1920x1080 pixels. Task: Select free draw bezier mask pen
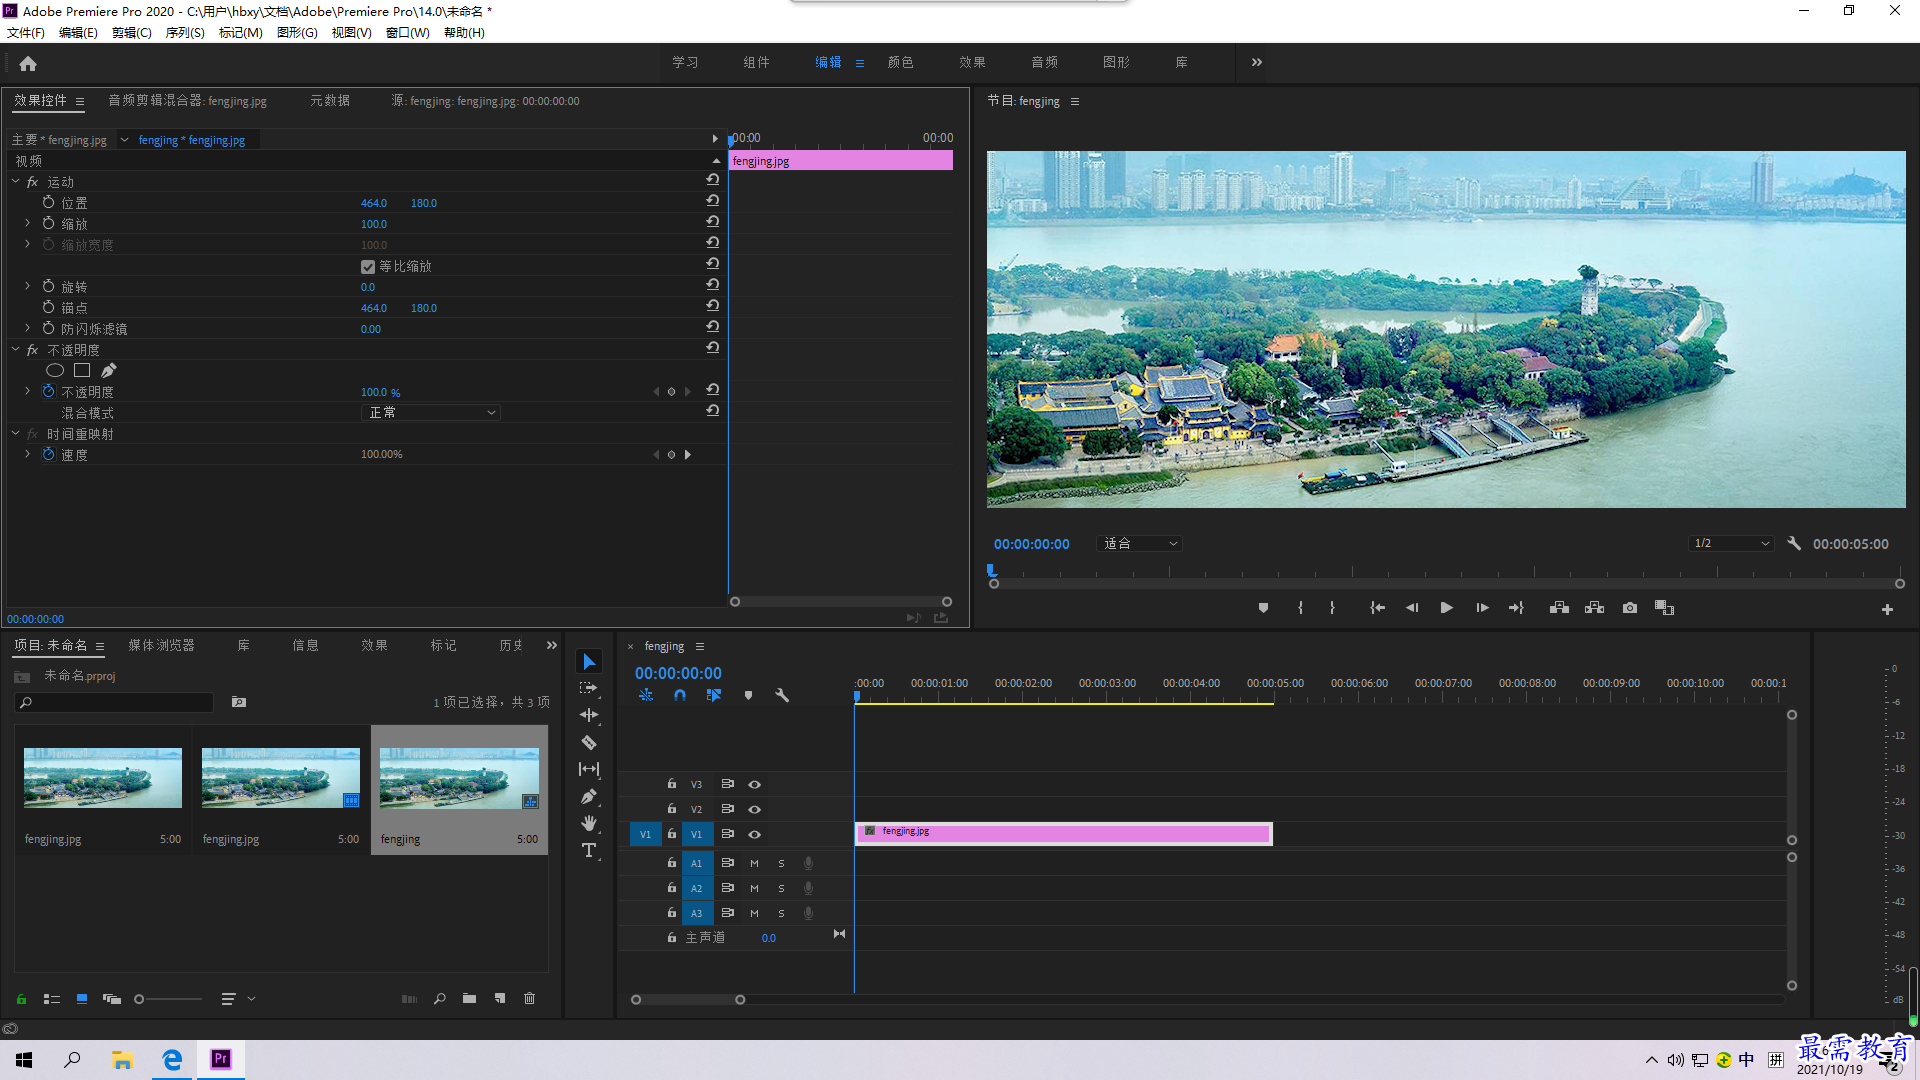[109, 371]
